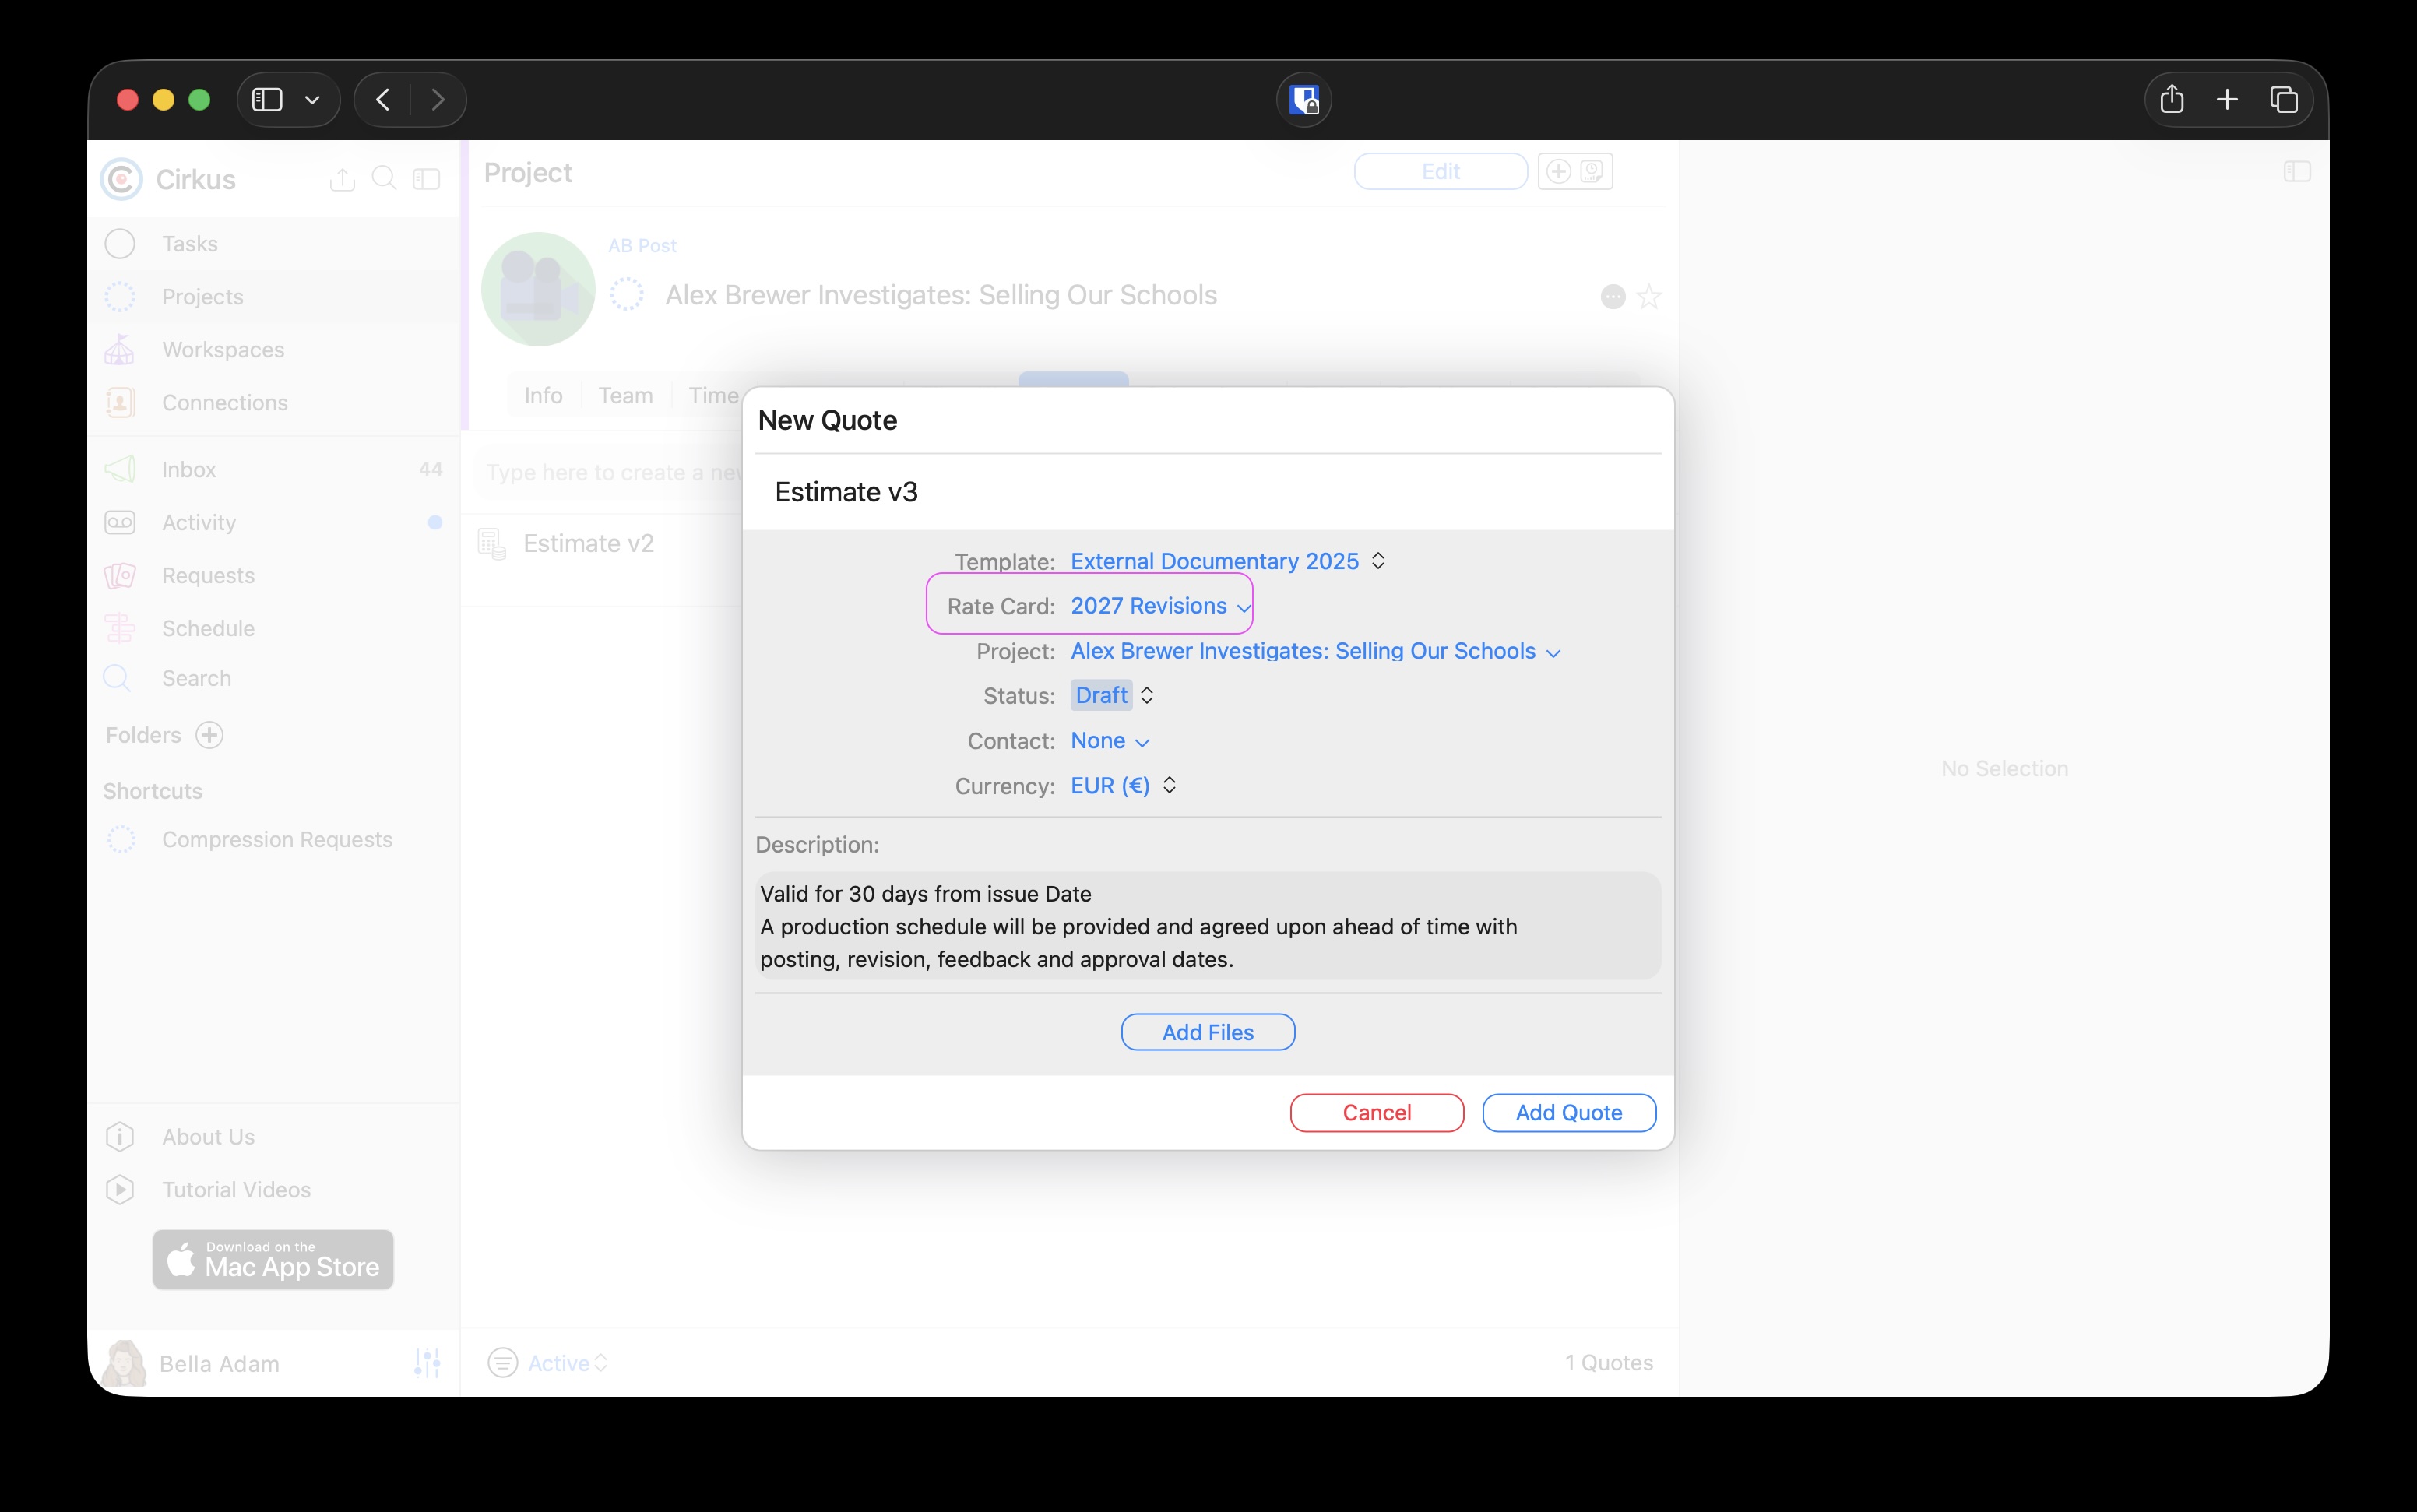This screenshot has width=2417, height=1512.
Task: Click the Add Files button
Action: coord(1208,1032)
